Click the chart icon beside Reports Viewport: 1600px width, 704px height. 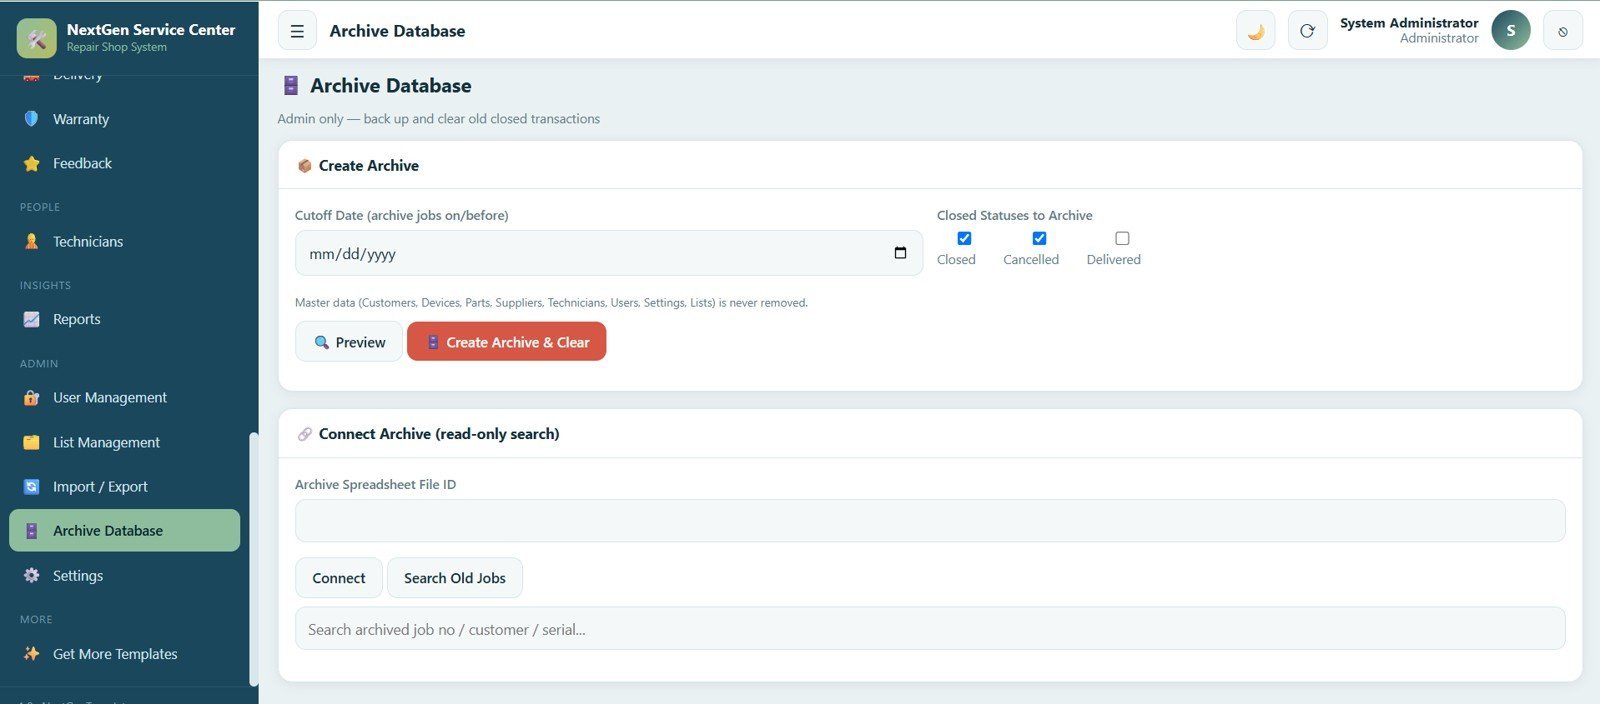point(32,319)
